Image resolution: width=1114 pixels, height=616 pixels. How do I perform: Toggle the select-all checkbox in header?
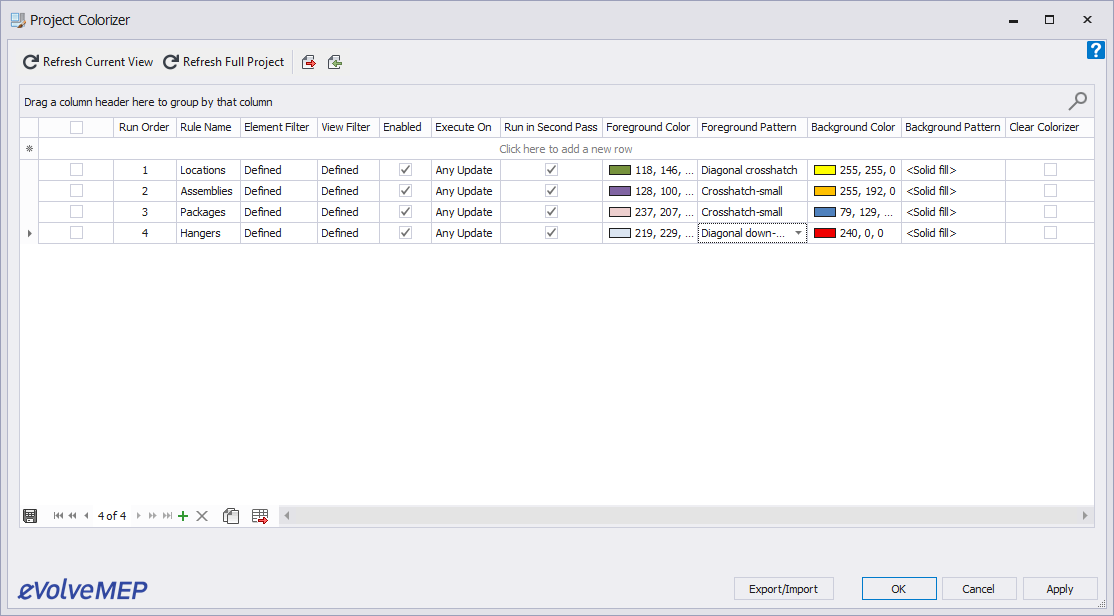76,127
